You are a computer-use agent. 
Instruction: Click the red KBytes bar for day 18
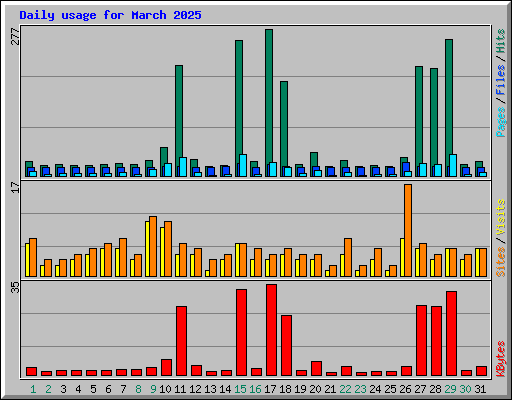tap(286, 346)
